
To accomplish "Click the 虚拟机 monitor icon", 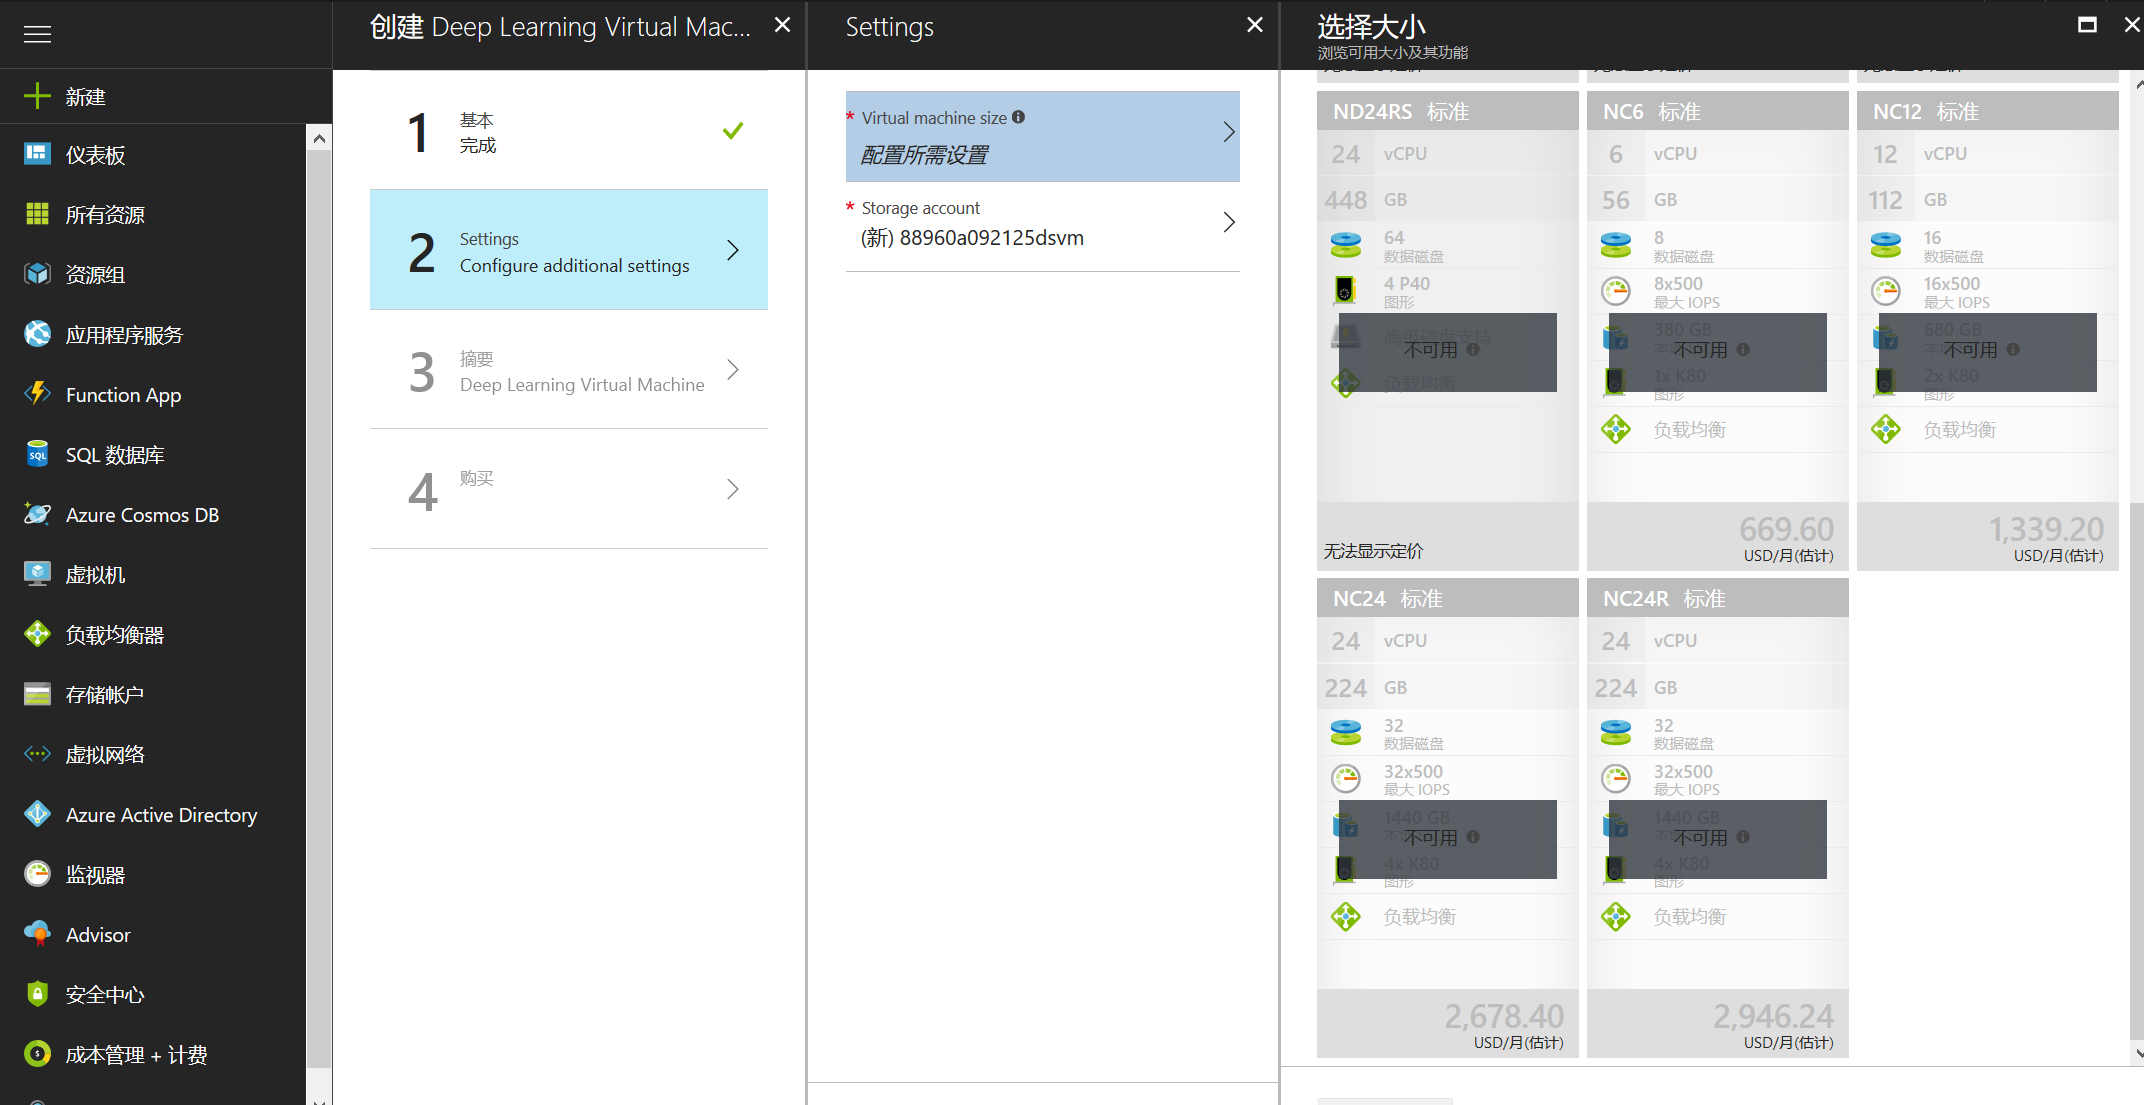I will click(37, 573).
